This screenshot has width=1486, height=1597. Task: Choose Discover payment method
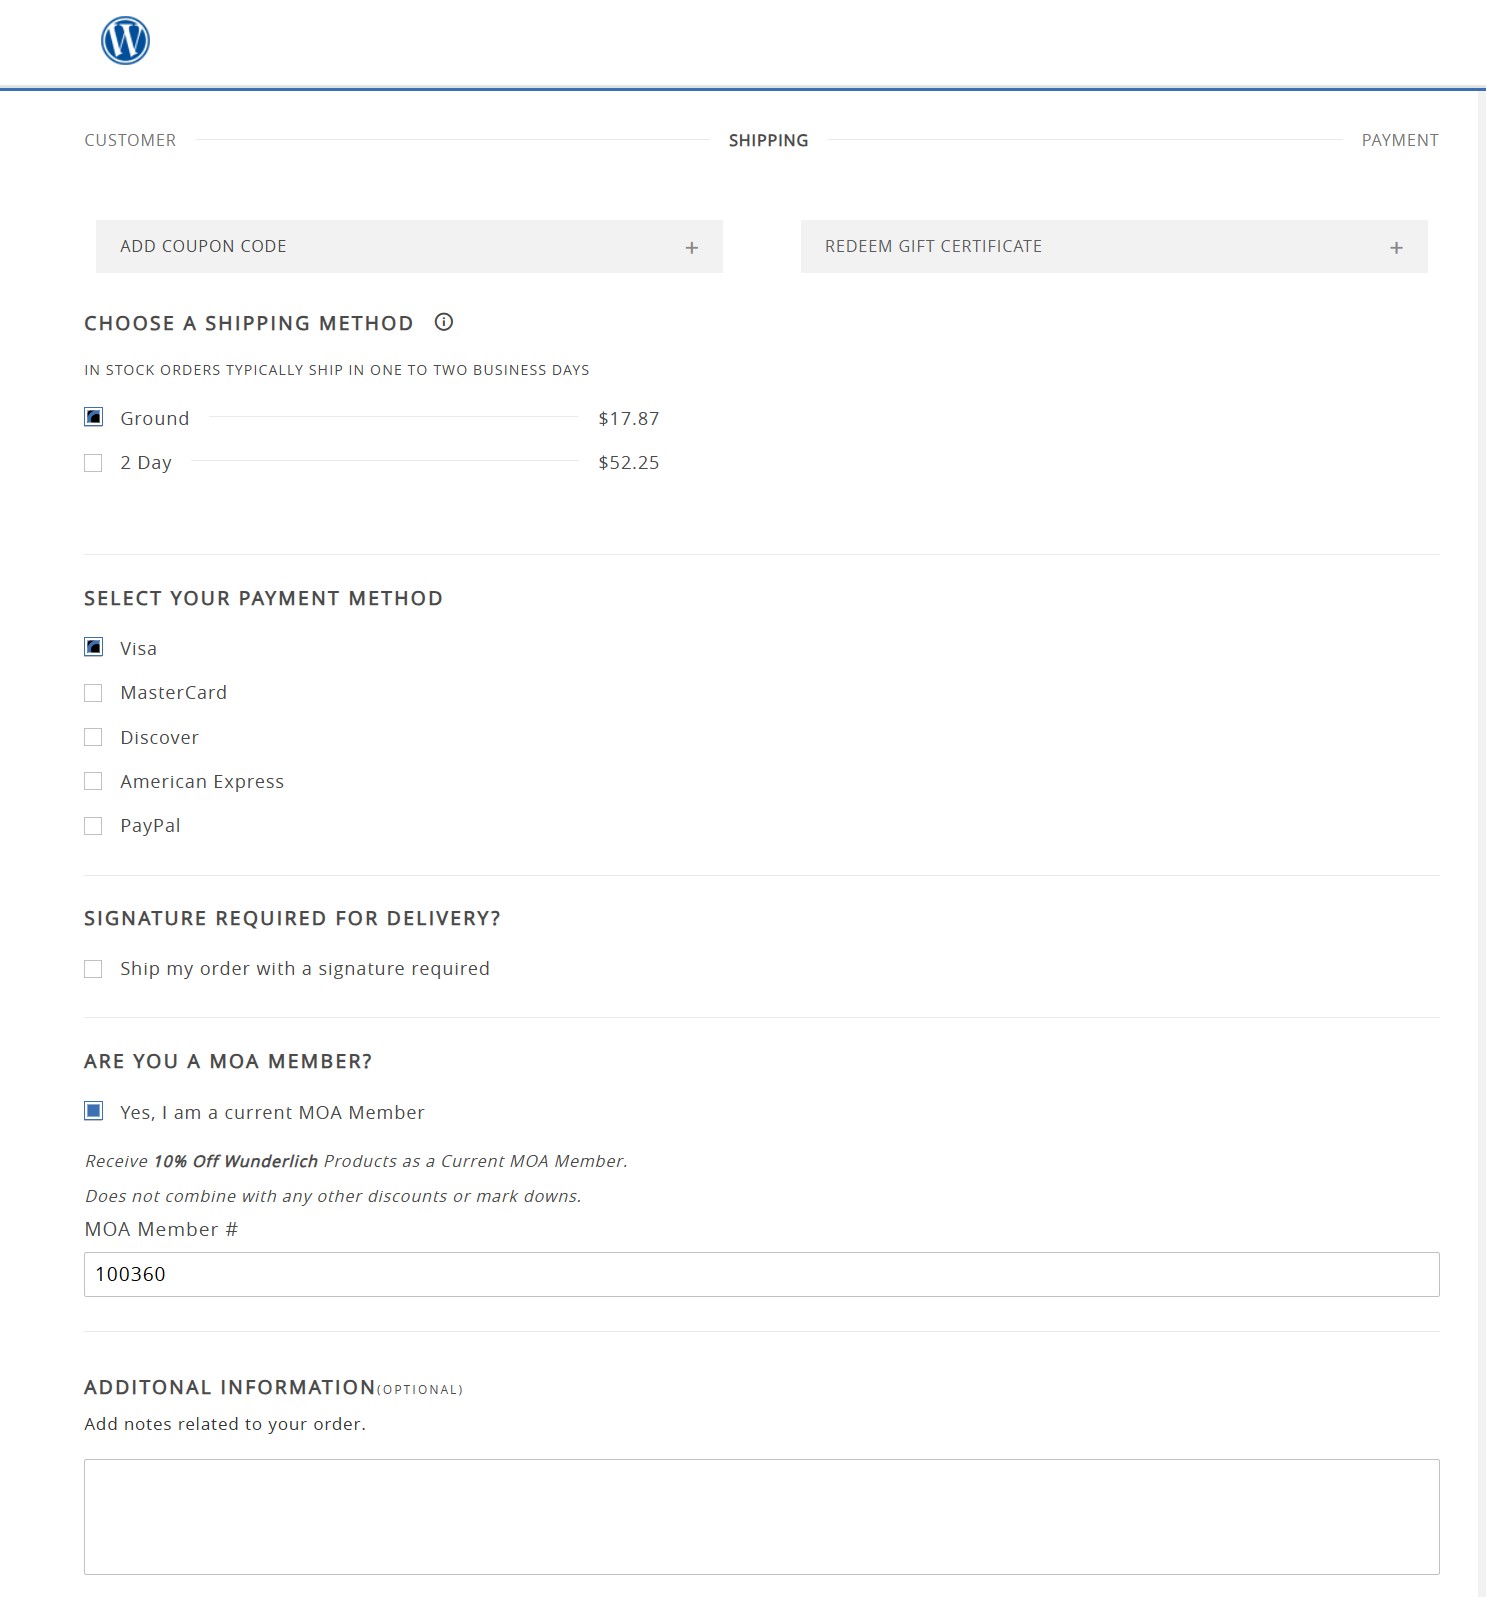[94, 737]
